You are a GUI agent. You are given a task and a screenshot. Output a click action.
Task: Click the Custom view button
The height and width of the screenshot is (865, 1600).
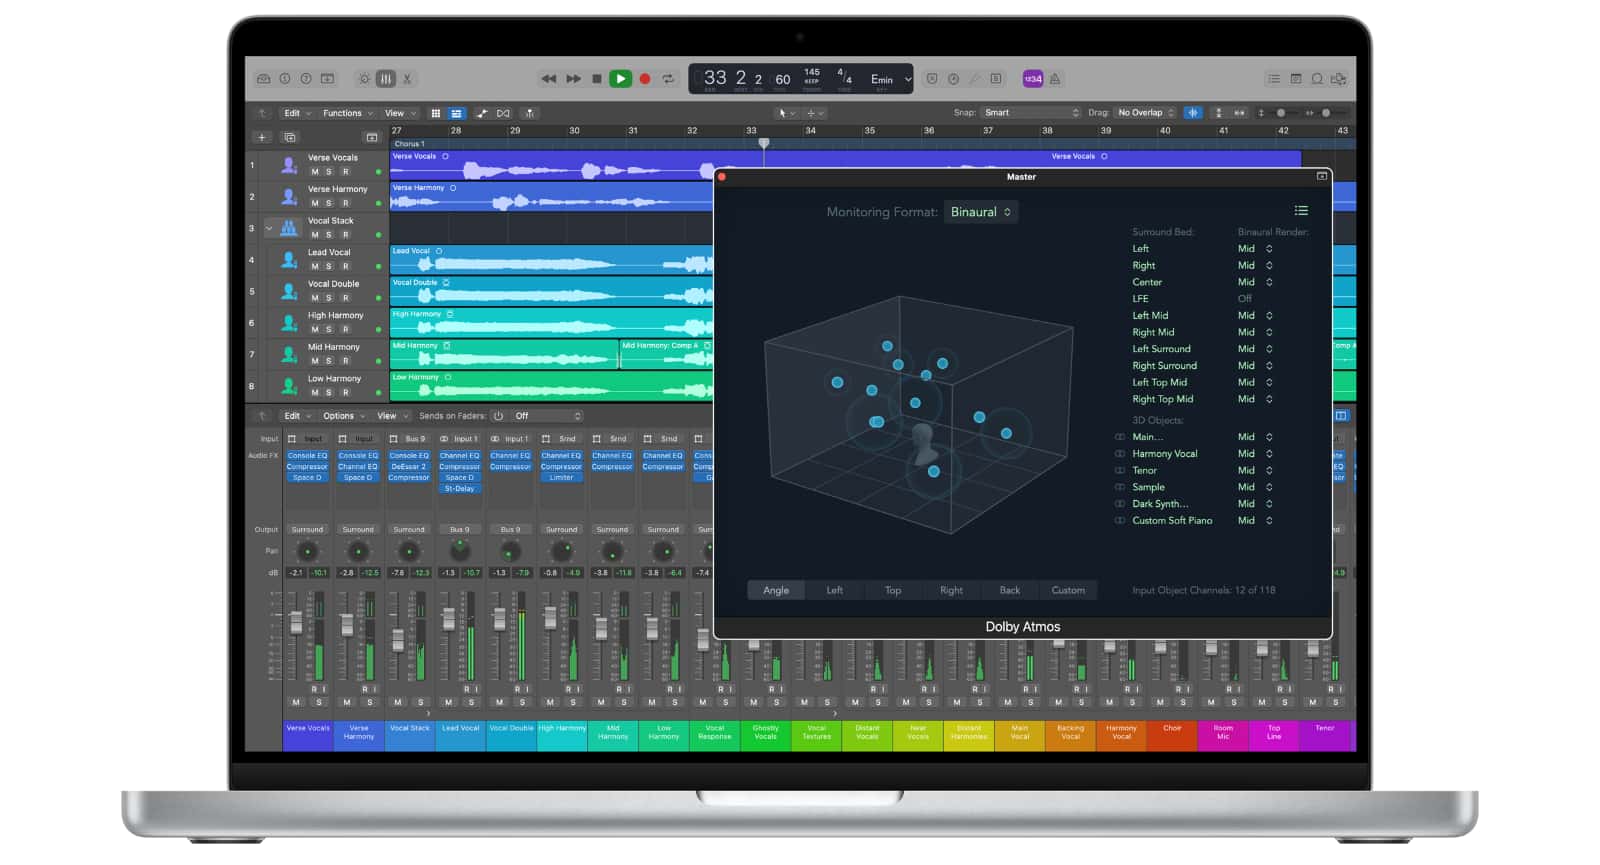click(1067, 591)
